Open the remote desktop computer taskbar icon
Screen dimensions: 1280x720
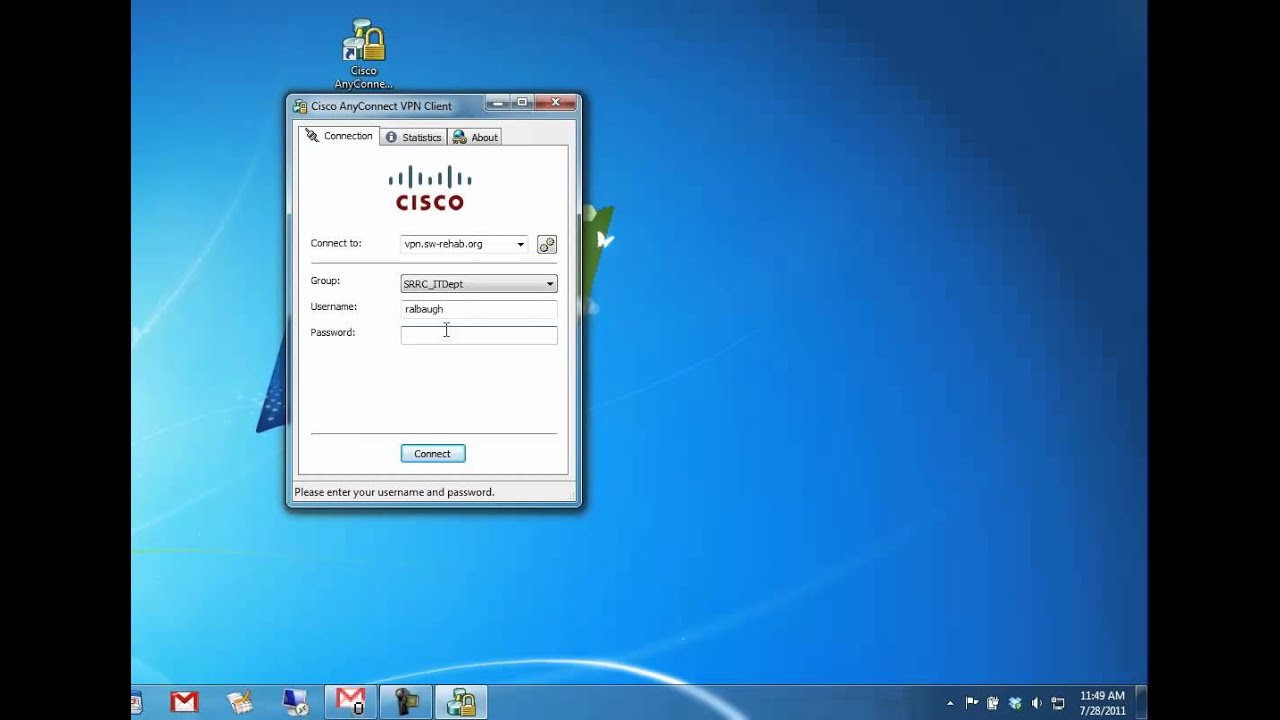[x=296, y=703]
